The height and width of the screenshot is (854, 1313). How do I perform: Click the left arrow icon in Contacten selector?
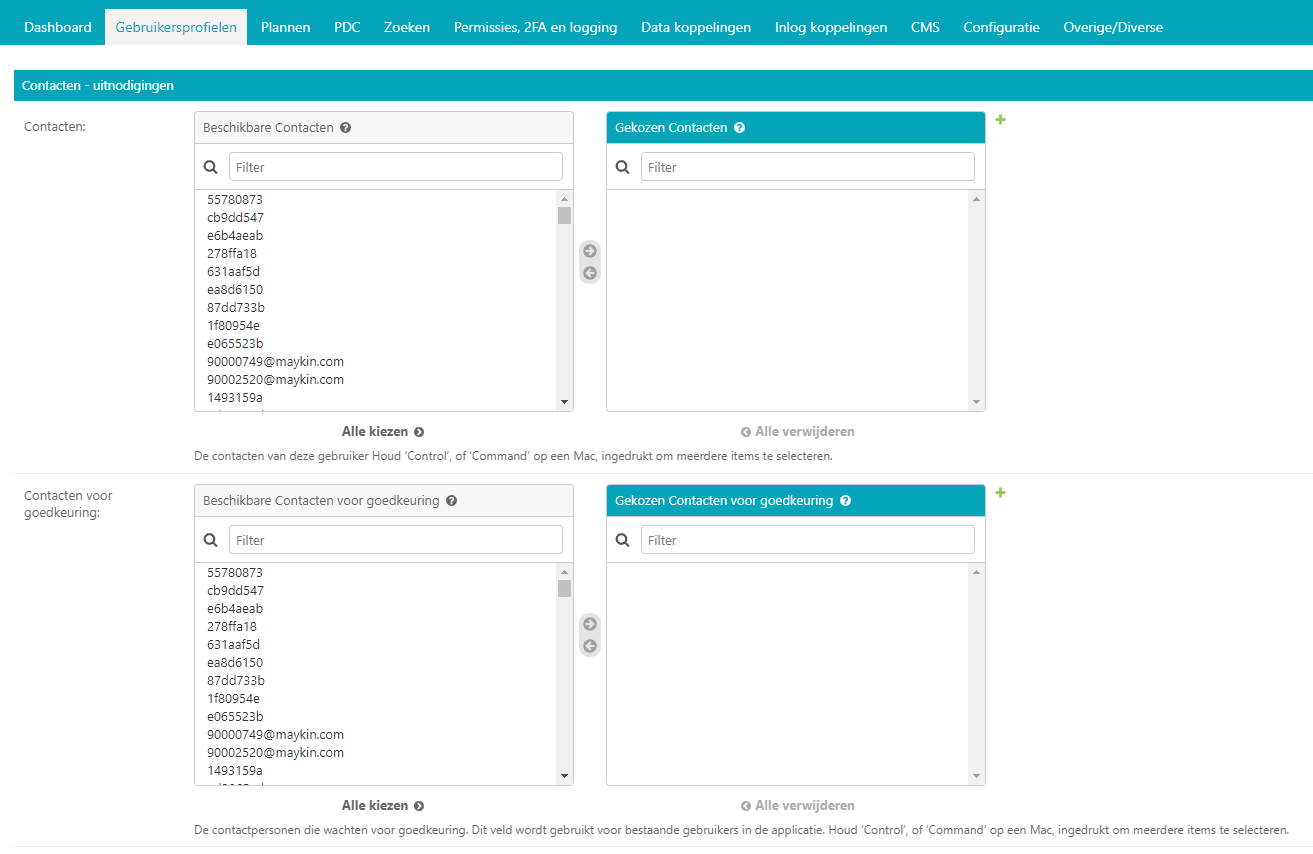click(590, 273)
